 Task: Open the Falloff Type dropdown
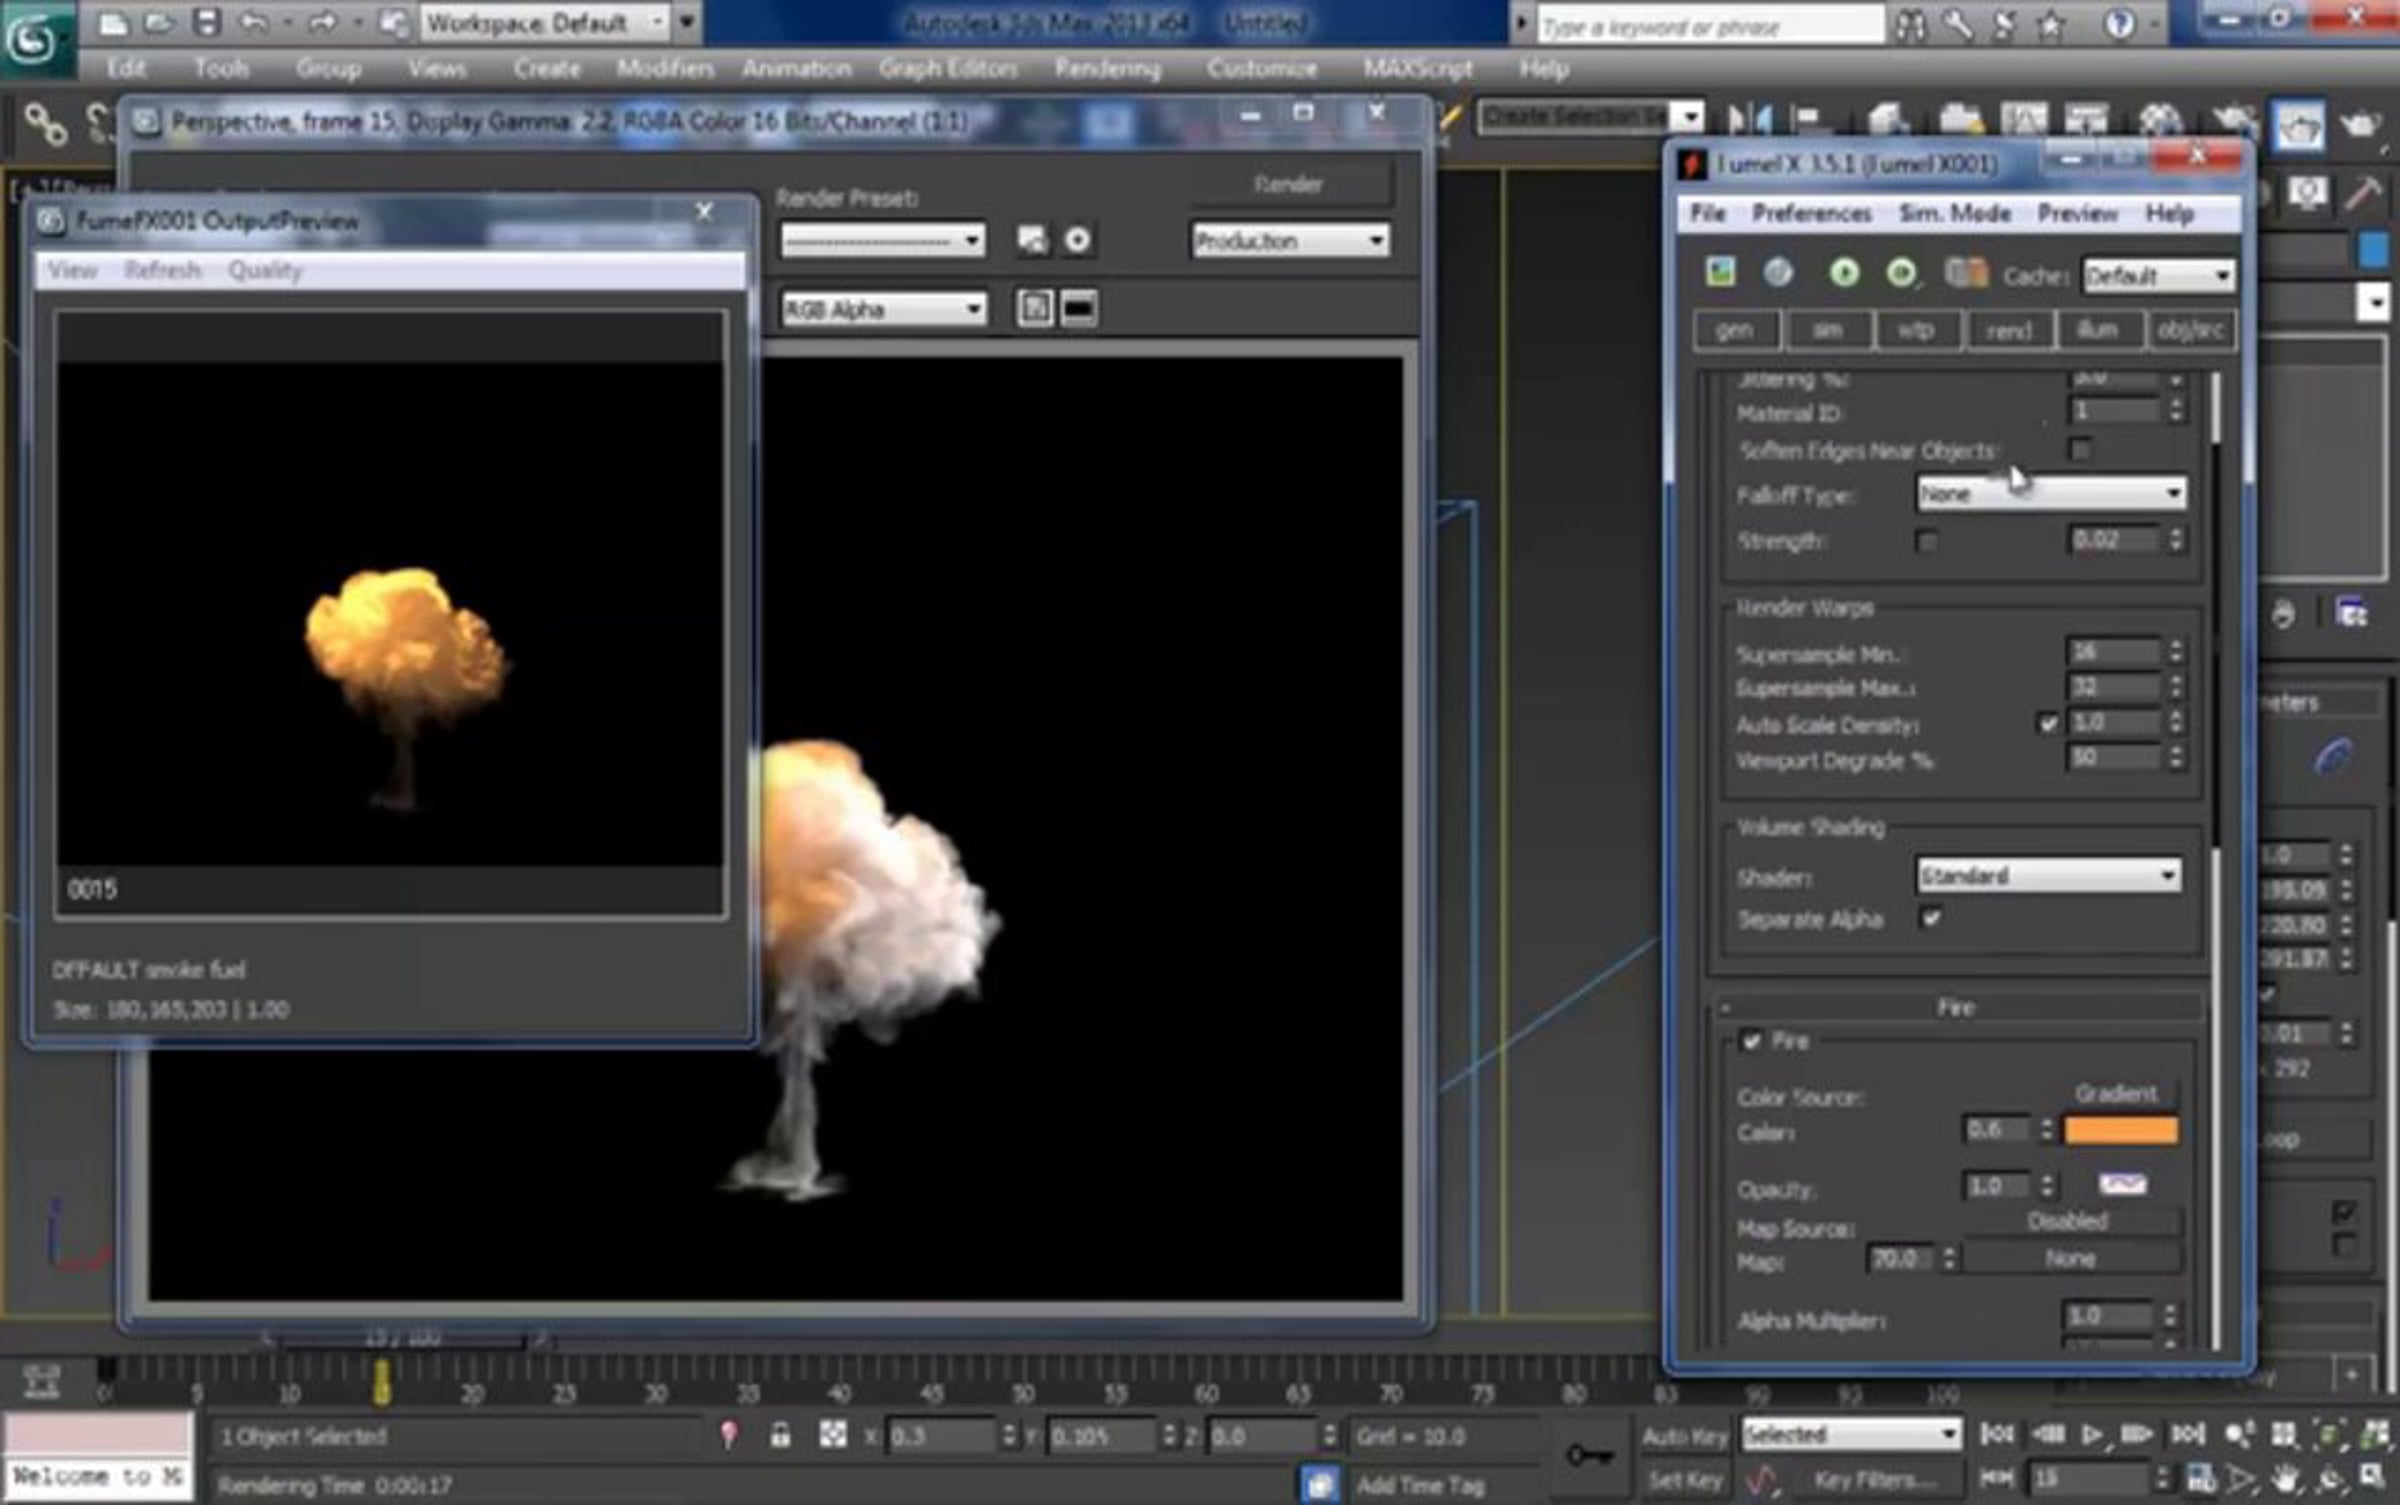pyautogui.click(x=2050, y=493)
